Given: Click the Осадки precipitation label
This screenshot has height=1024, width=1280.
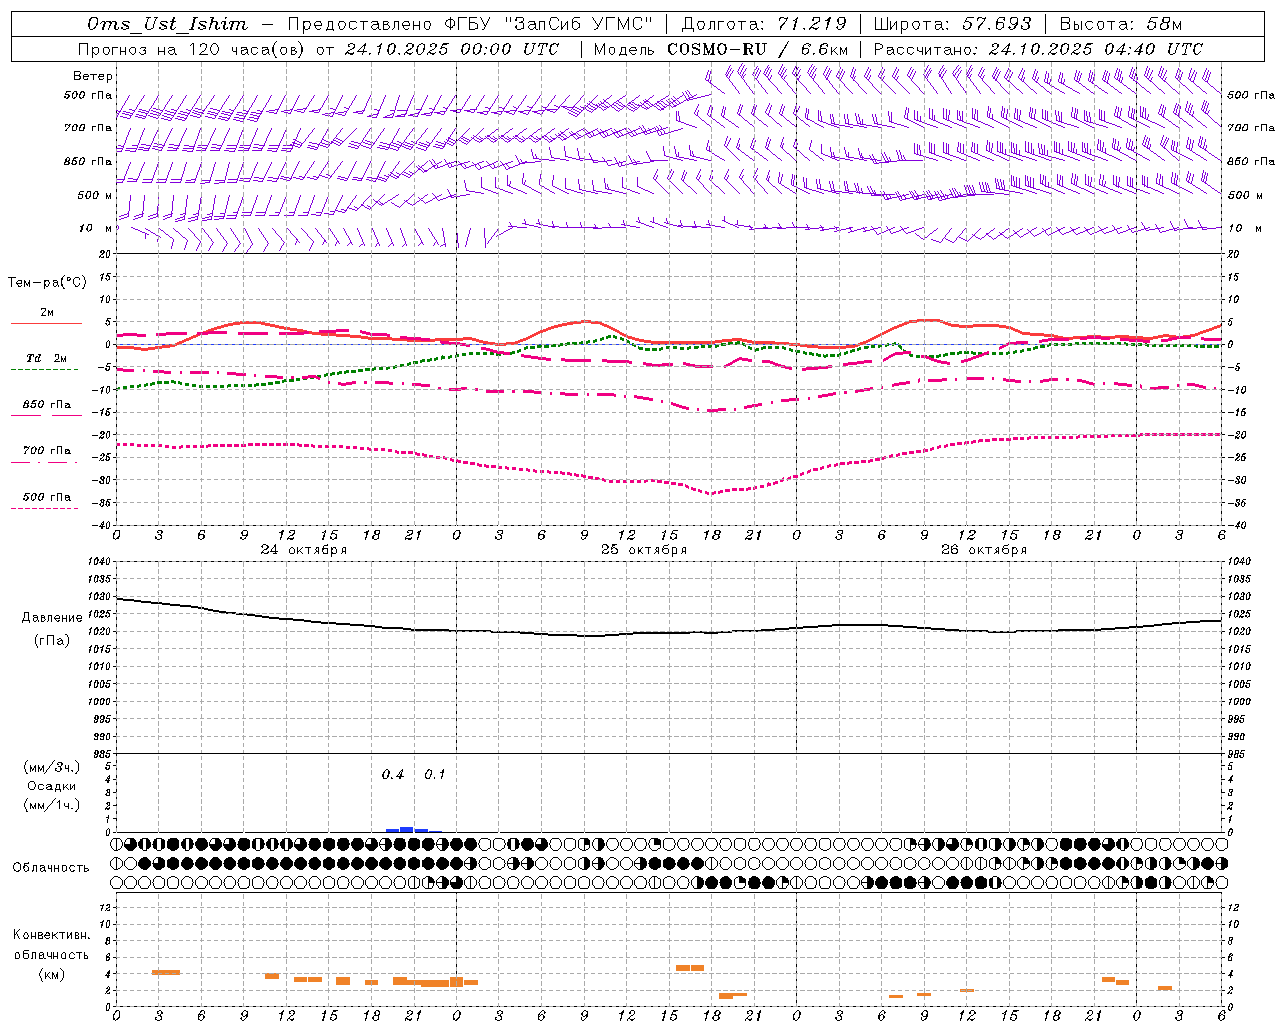Looking at the screenshot, I should (52, 786).
